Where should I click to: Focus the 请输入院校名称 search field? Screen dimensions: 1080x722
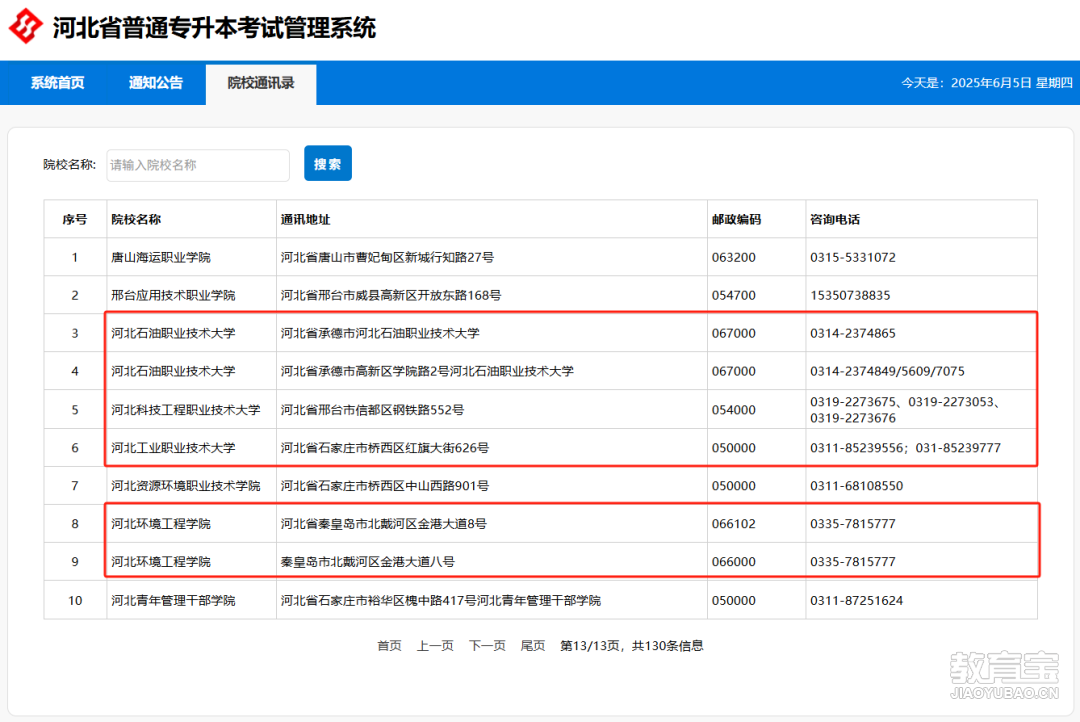198,165
